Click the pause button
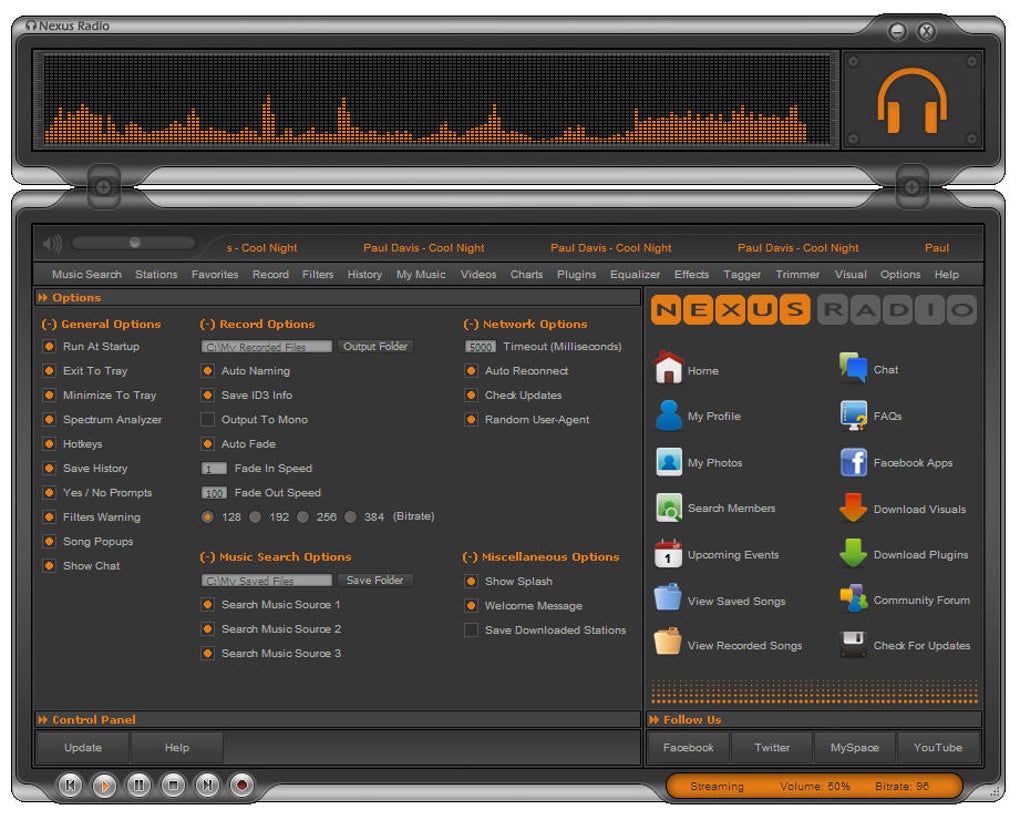Viewport: 1020px width, 820px height. coord(139,785)
